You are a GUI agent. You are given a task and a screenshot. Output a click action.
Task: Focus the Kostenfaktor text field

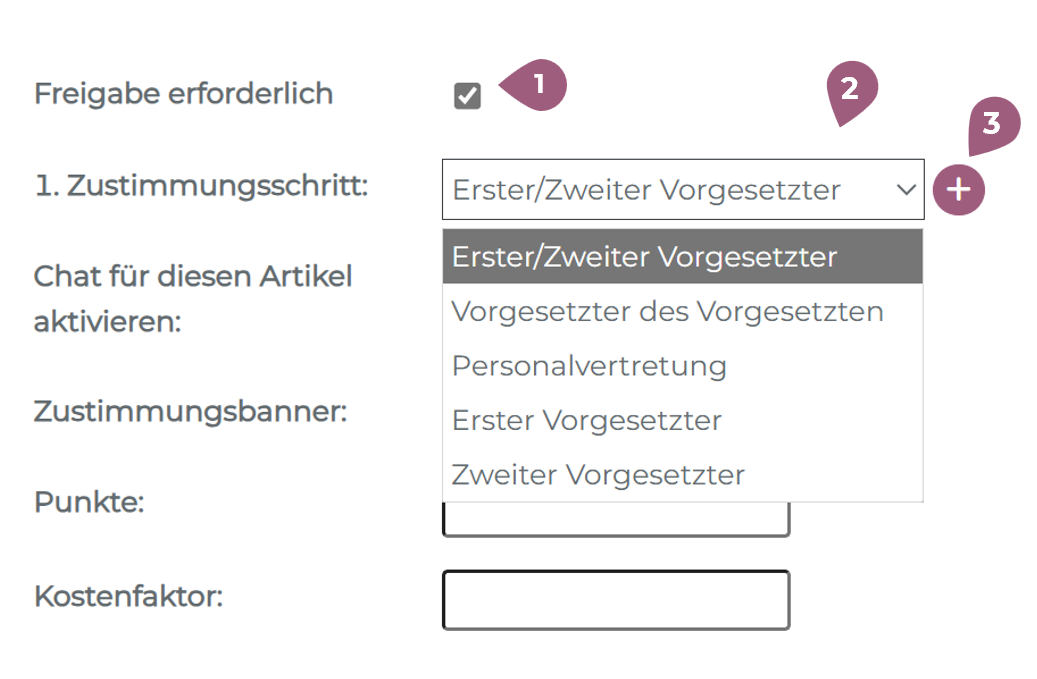pyautogui.click(x=615, y=600)
